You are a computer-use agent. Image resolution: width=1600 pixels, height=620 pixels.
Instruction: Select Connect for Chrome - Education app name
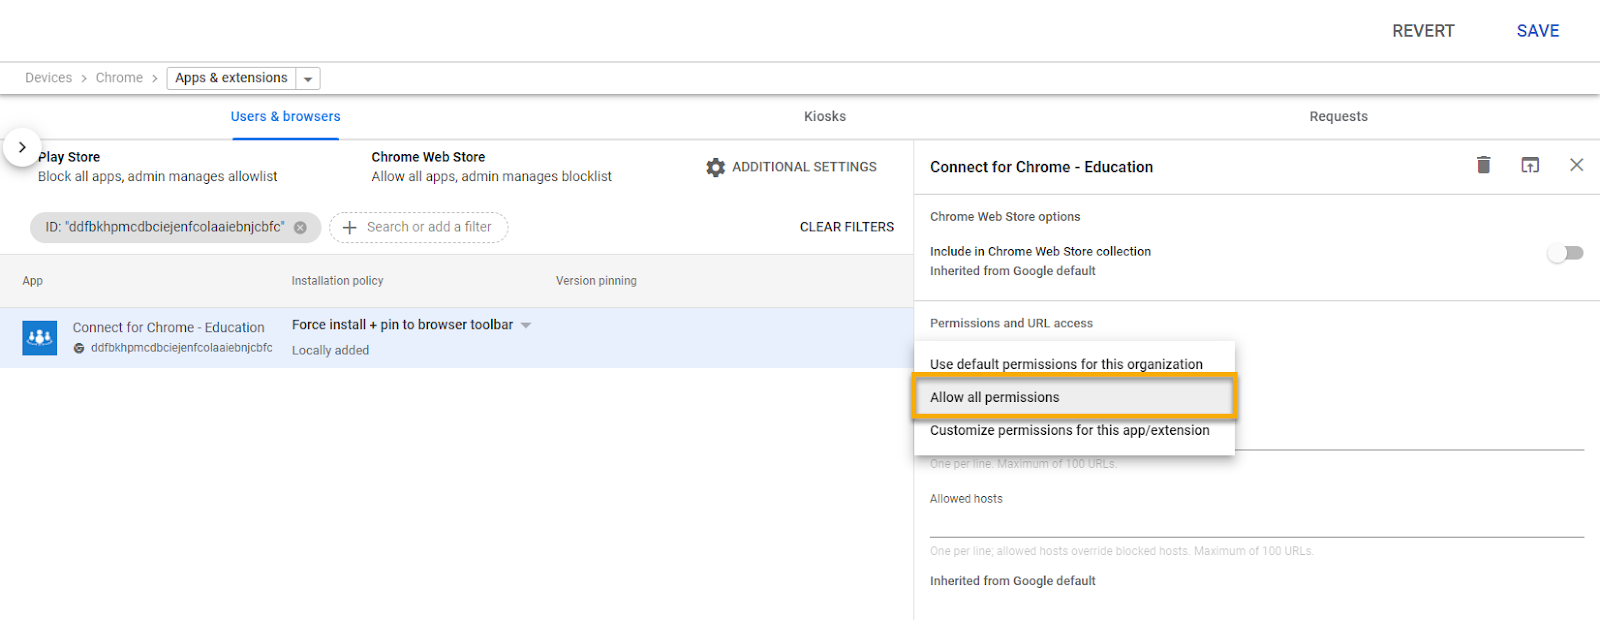(x=168, y=327)
